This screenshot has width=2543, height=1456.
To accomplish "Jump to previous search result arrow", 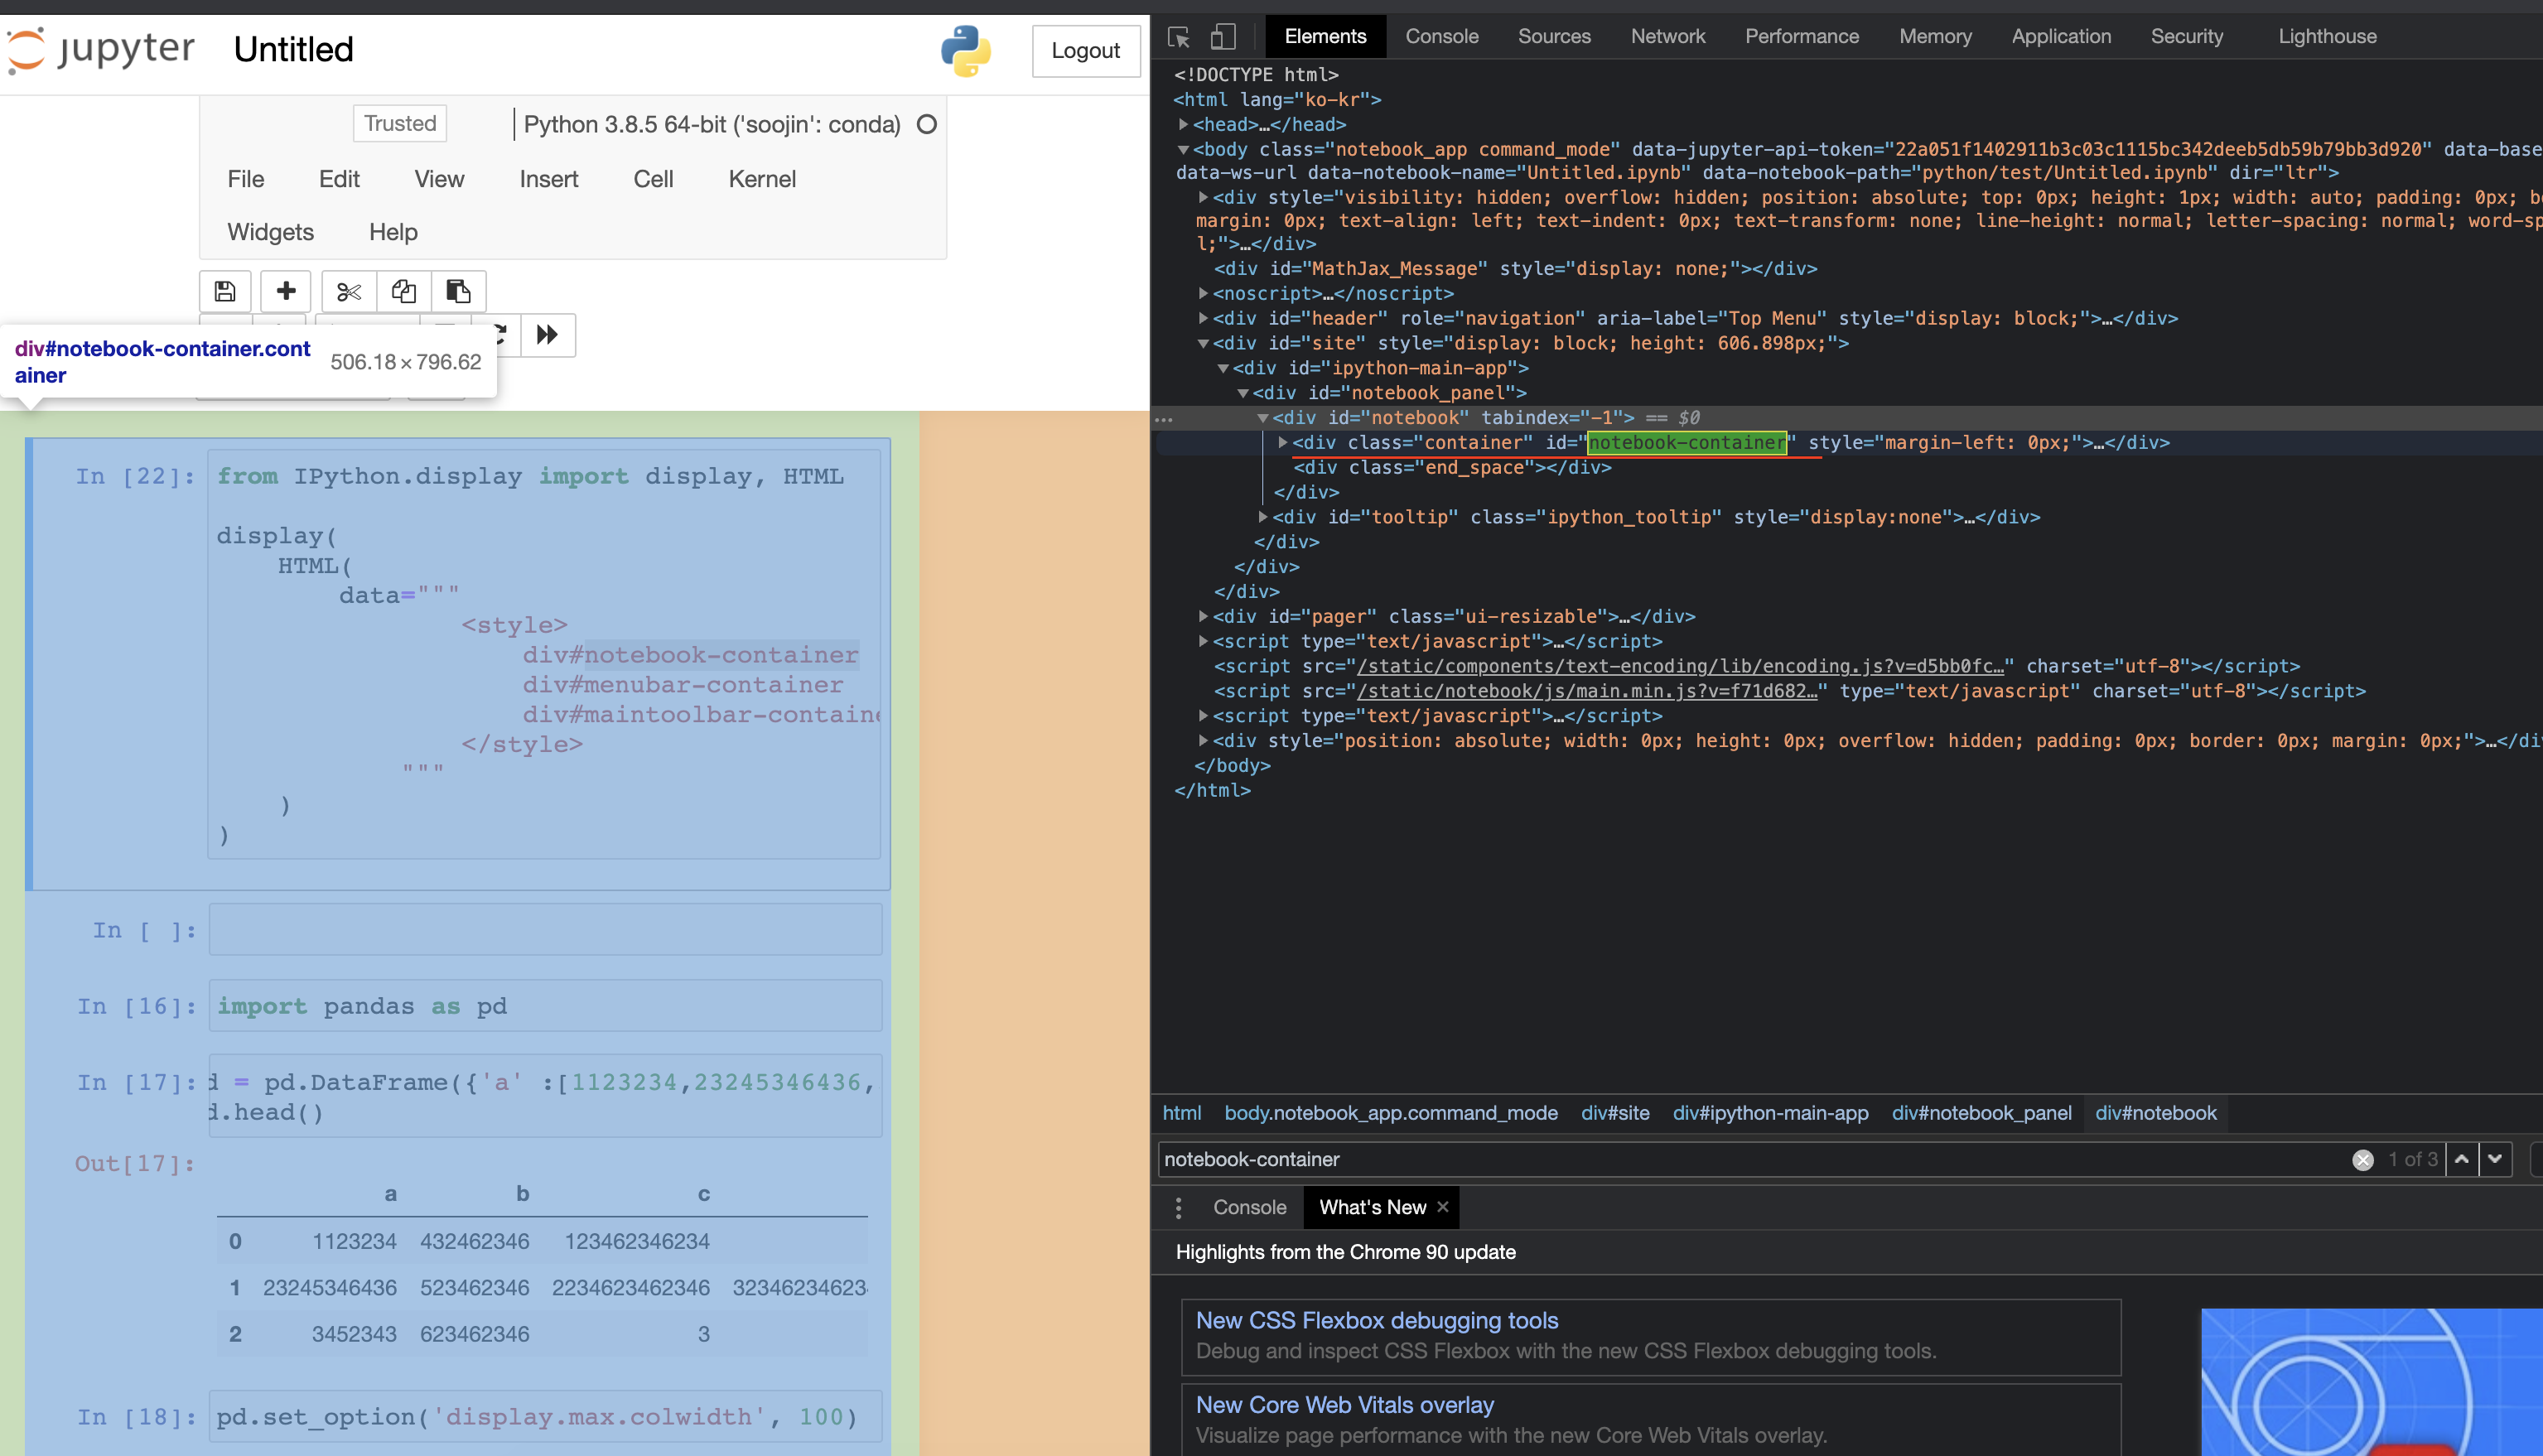I will [2462, 1159].
